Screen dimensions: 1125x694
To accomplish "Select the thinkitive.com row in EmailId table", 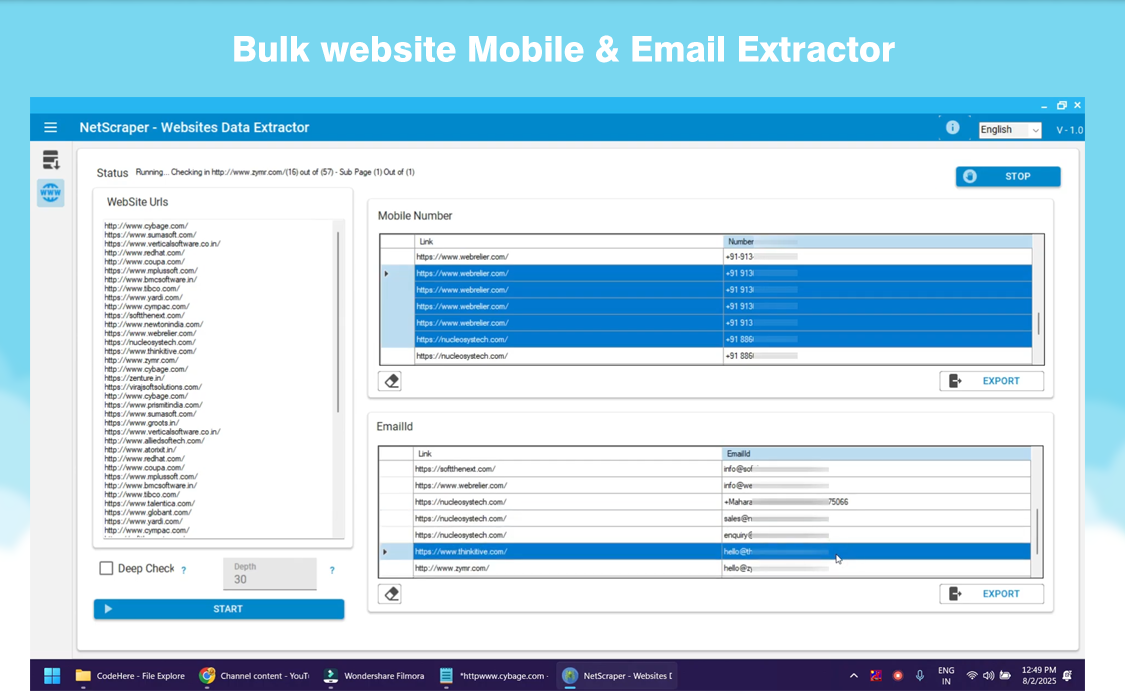I will point(705,552).
